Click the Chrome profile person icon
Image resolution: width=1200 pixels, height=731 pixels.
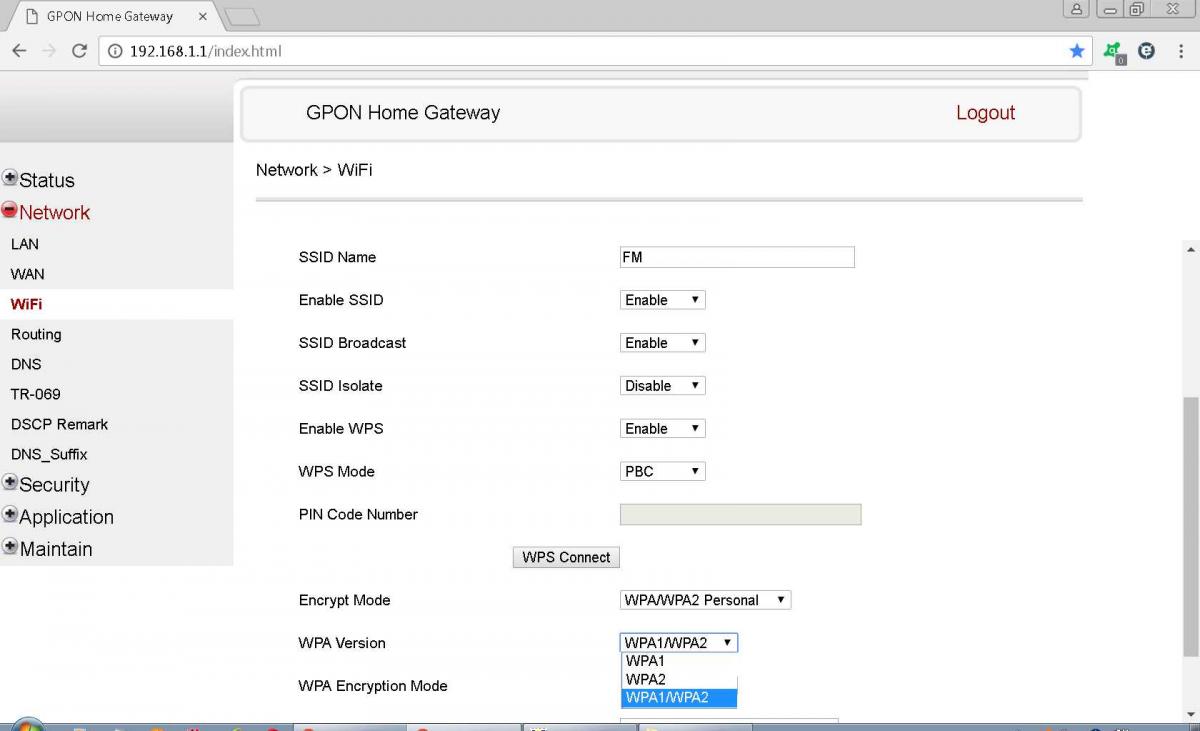[x=1076, y=9]
